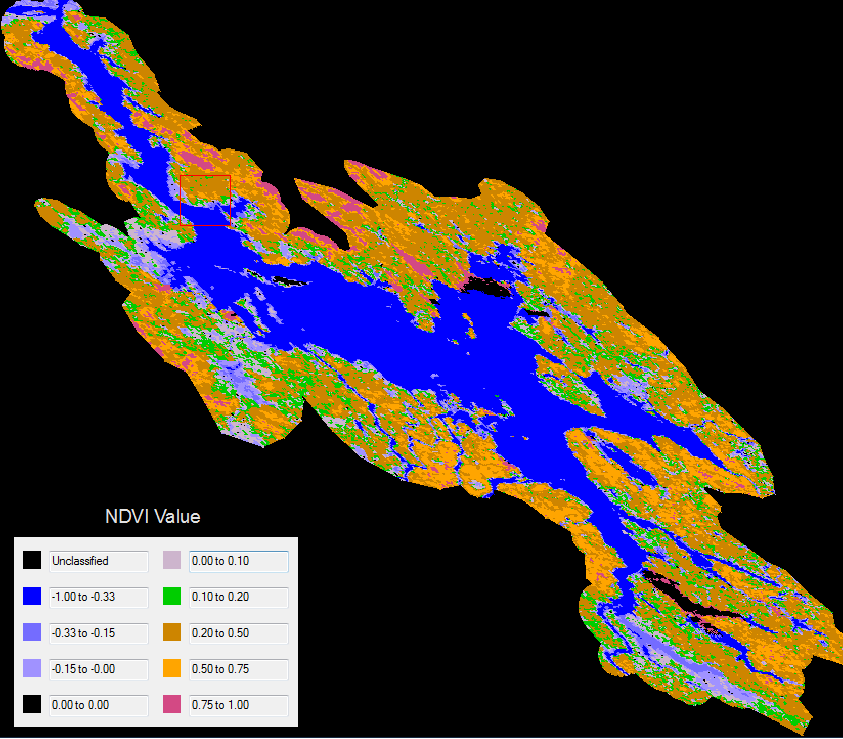Click the 0.75 to 1.00 label field
This screenshot has width=843, height=739.
pos(239,705)
